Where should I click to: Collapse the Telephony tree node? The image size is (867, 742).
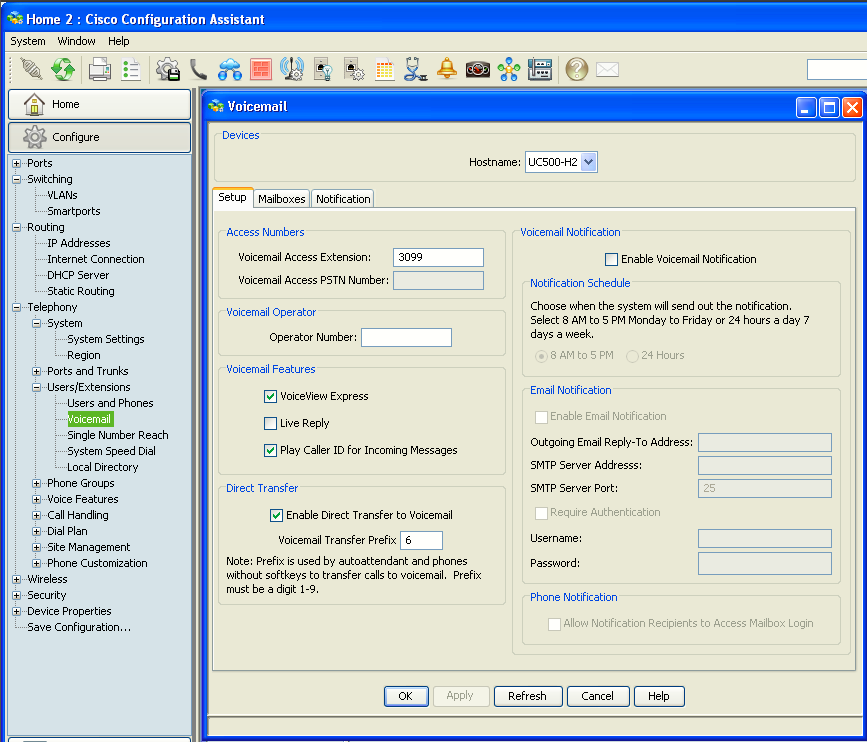click(17, 307)
